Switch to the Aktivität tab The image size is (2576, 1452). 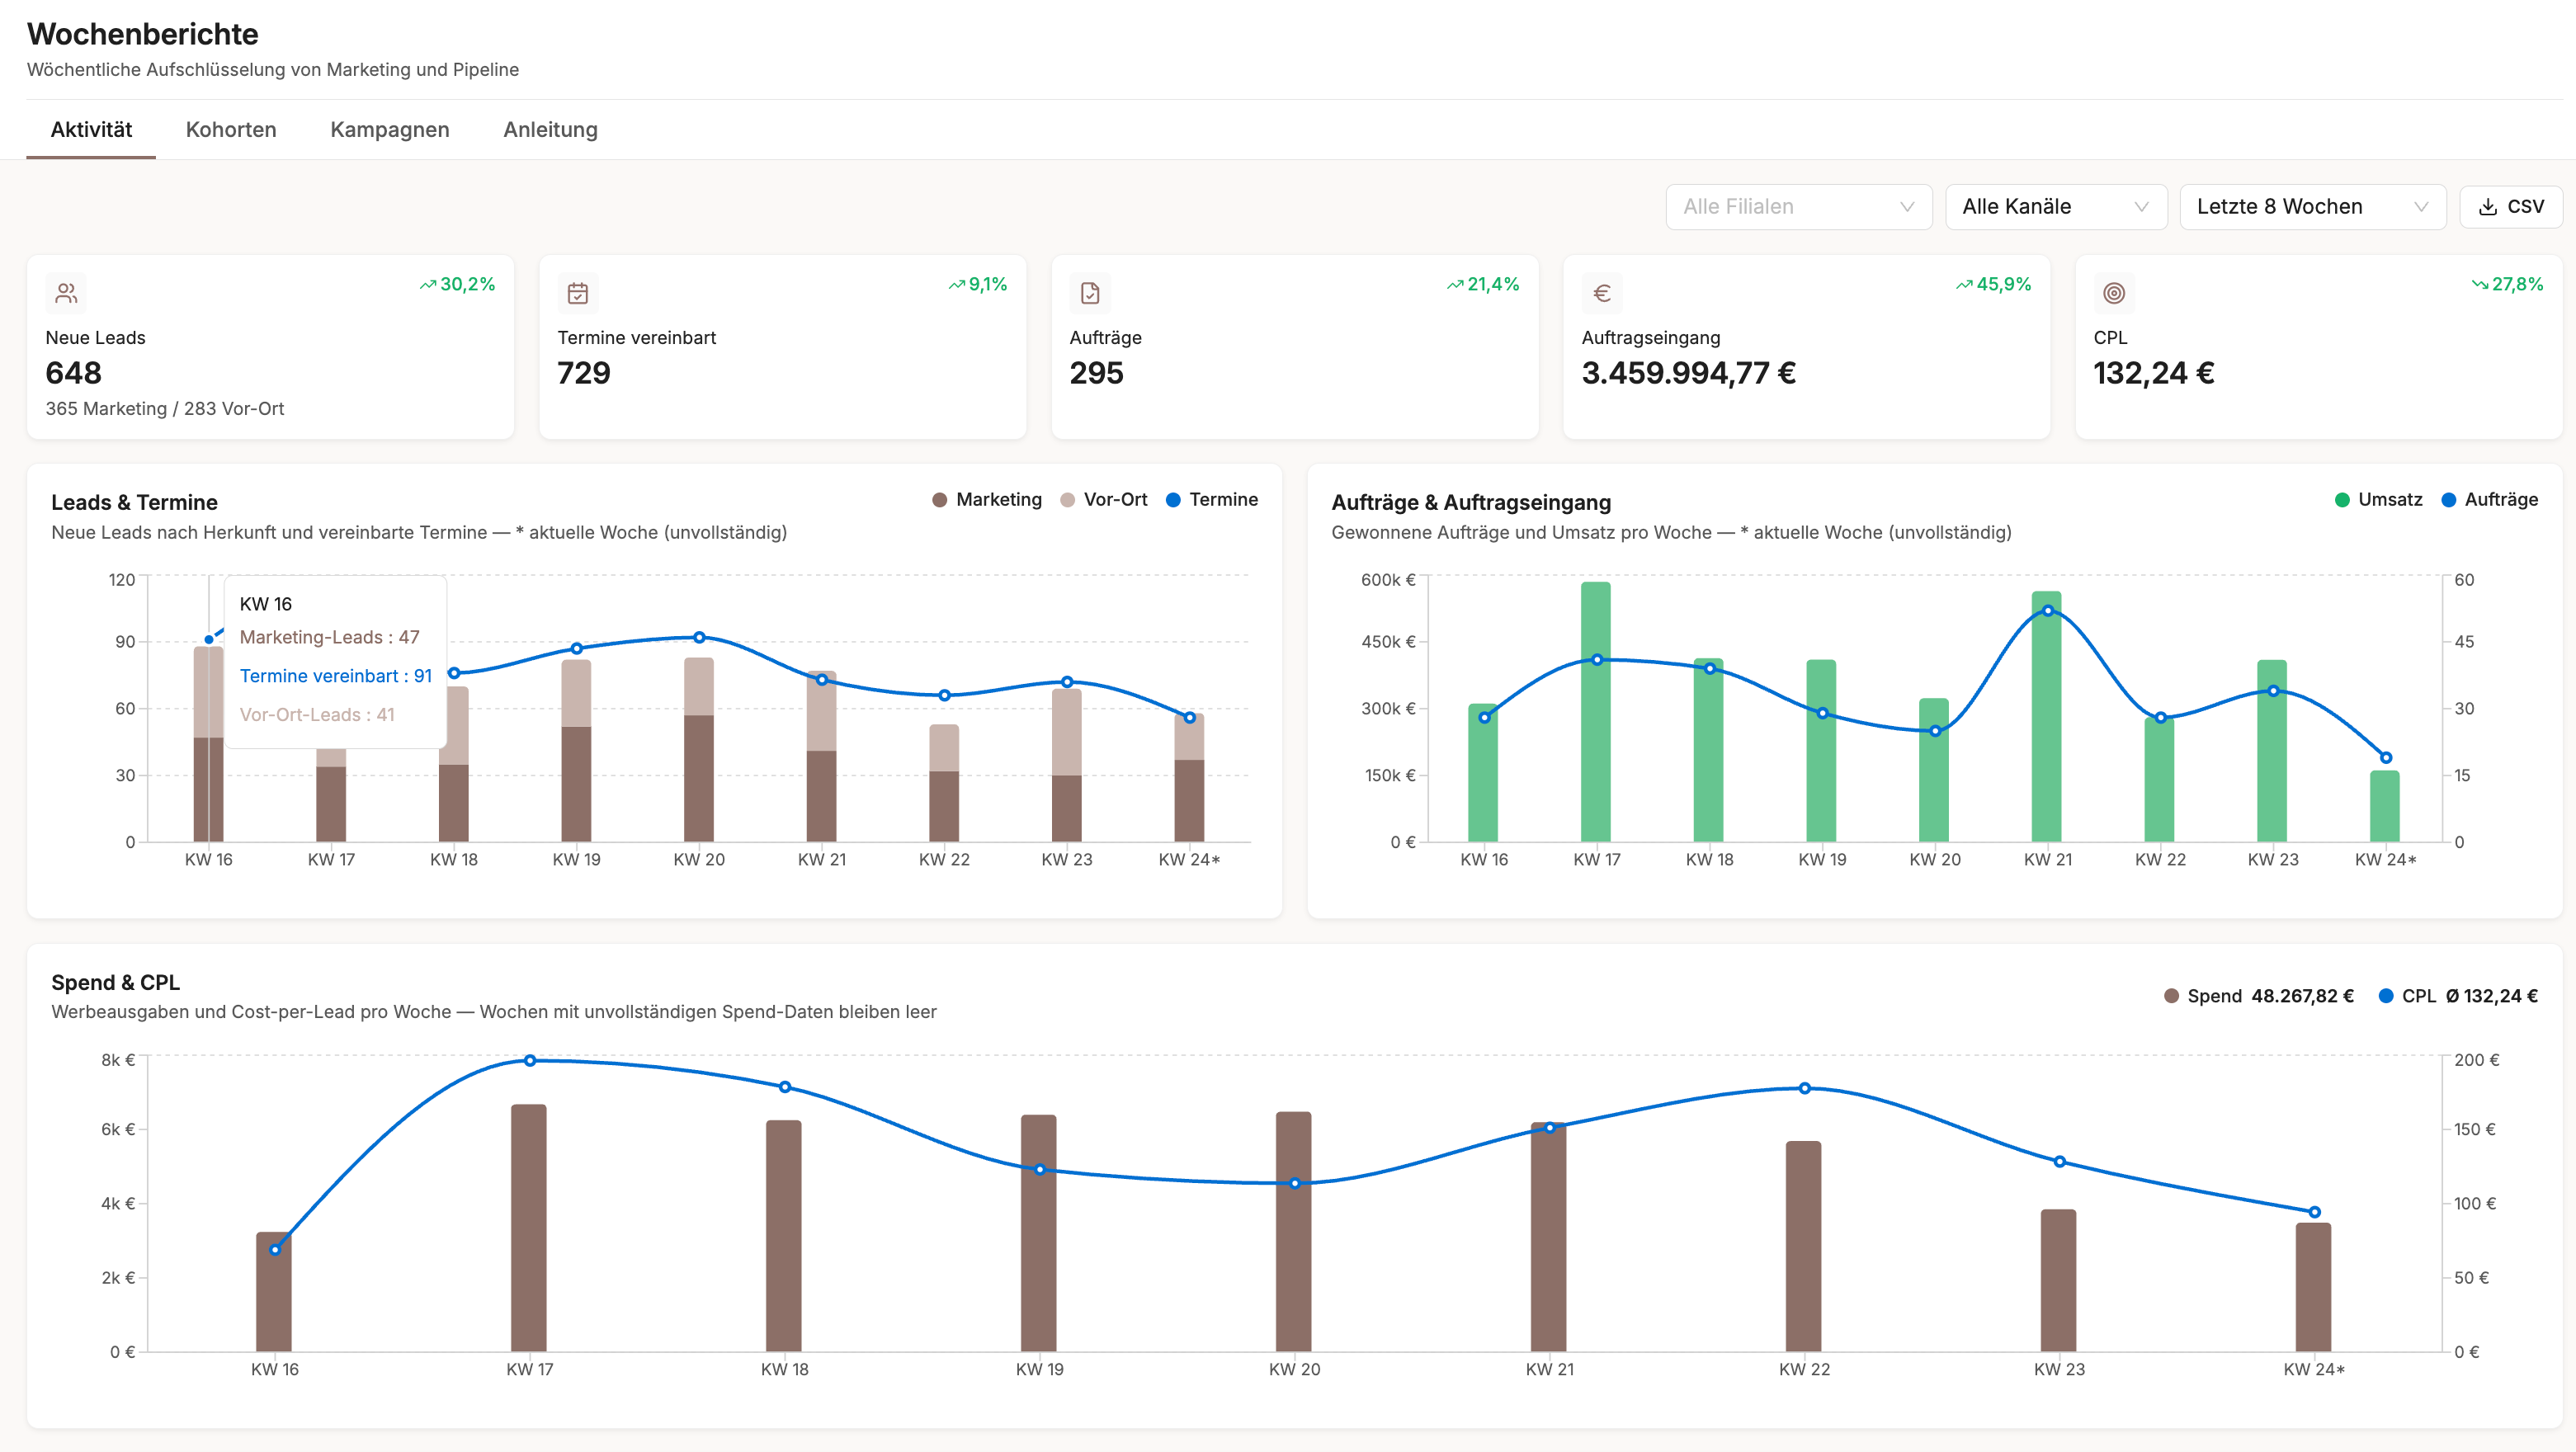[91, 130]
